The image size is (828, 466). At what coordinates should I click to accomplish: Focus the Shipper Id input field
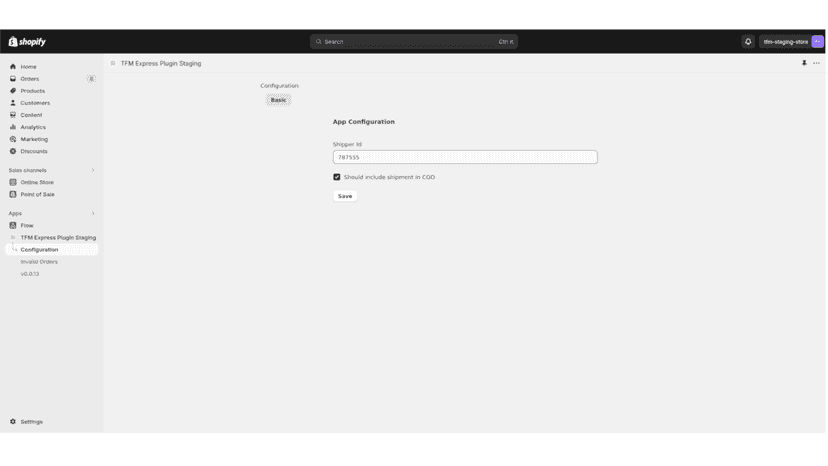[465, 157]
